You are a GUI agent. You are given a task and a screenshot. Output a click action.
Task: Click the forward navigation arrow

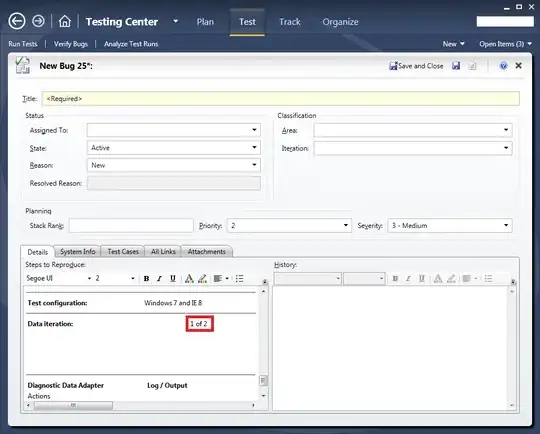(38, 21)
